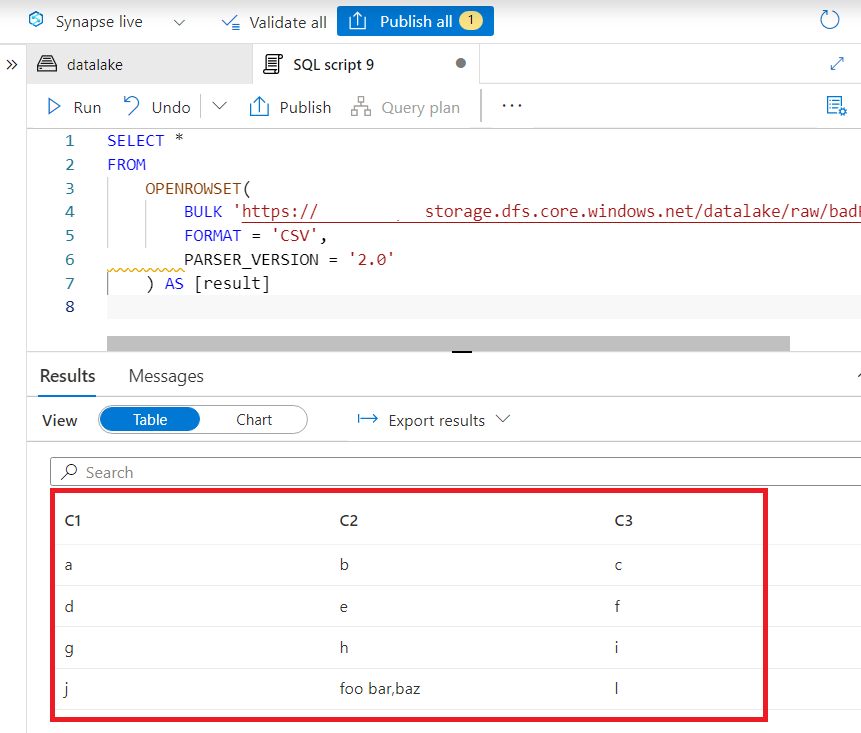Click the C1 column header
Screen dimensions: 861x733
pyautogui.click(x=72, y=521)
